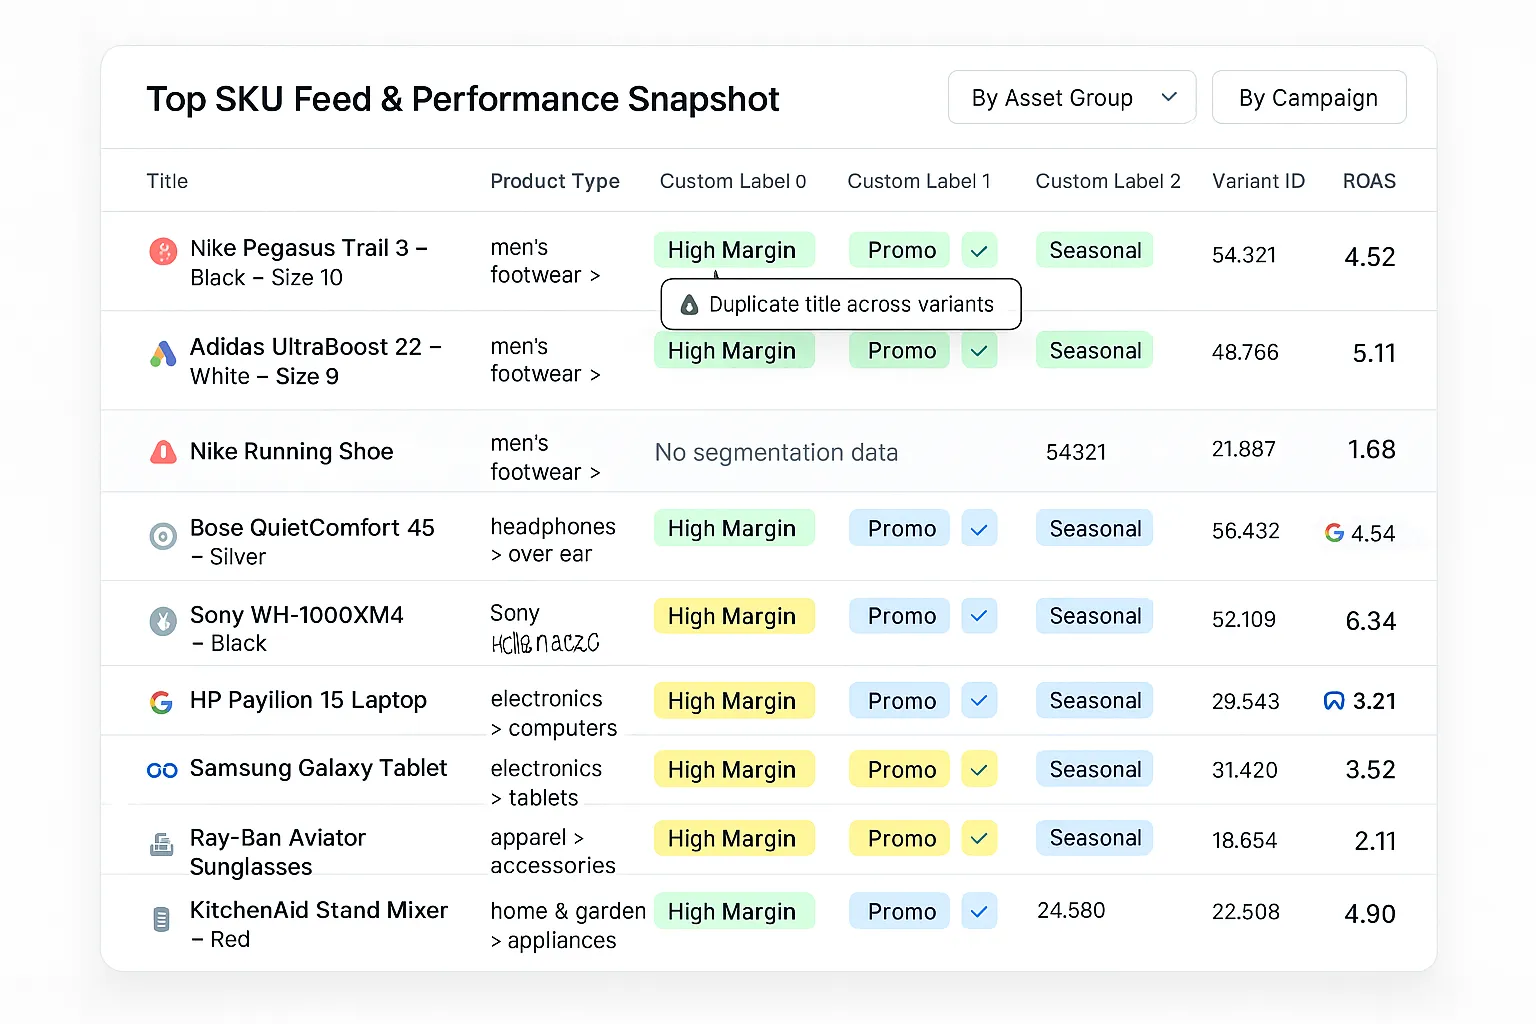Toggle the Promo checkmark in HP Pavilion row
1536x1024 pixels.
(x=979, y=700)
